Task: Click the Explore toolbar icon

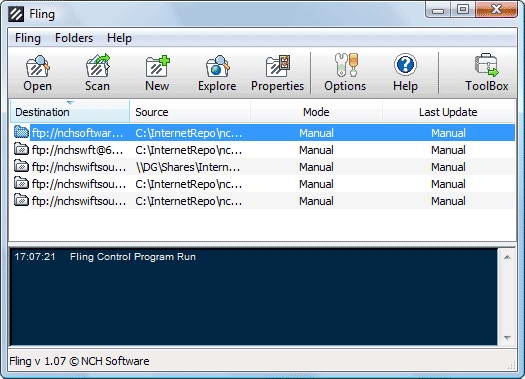Action: click(217, 66)
